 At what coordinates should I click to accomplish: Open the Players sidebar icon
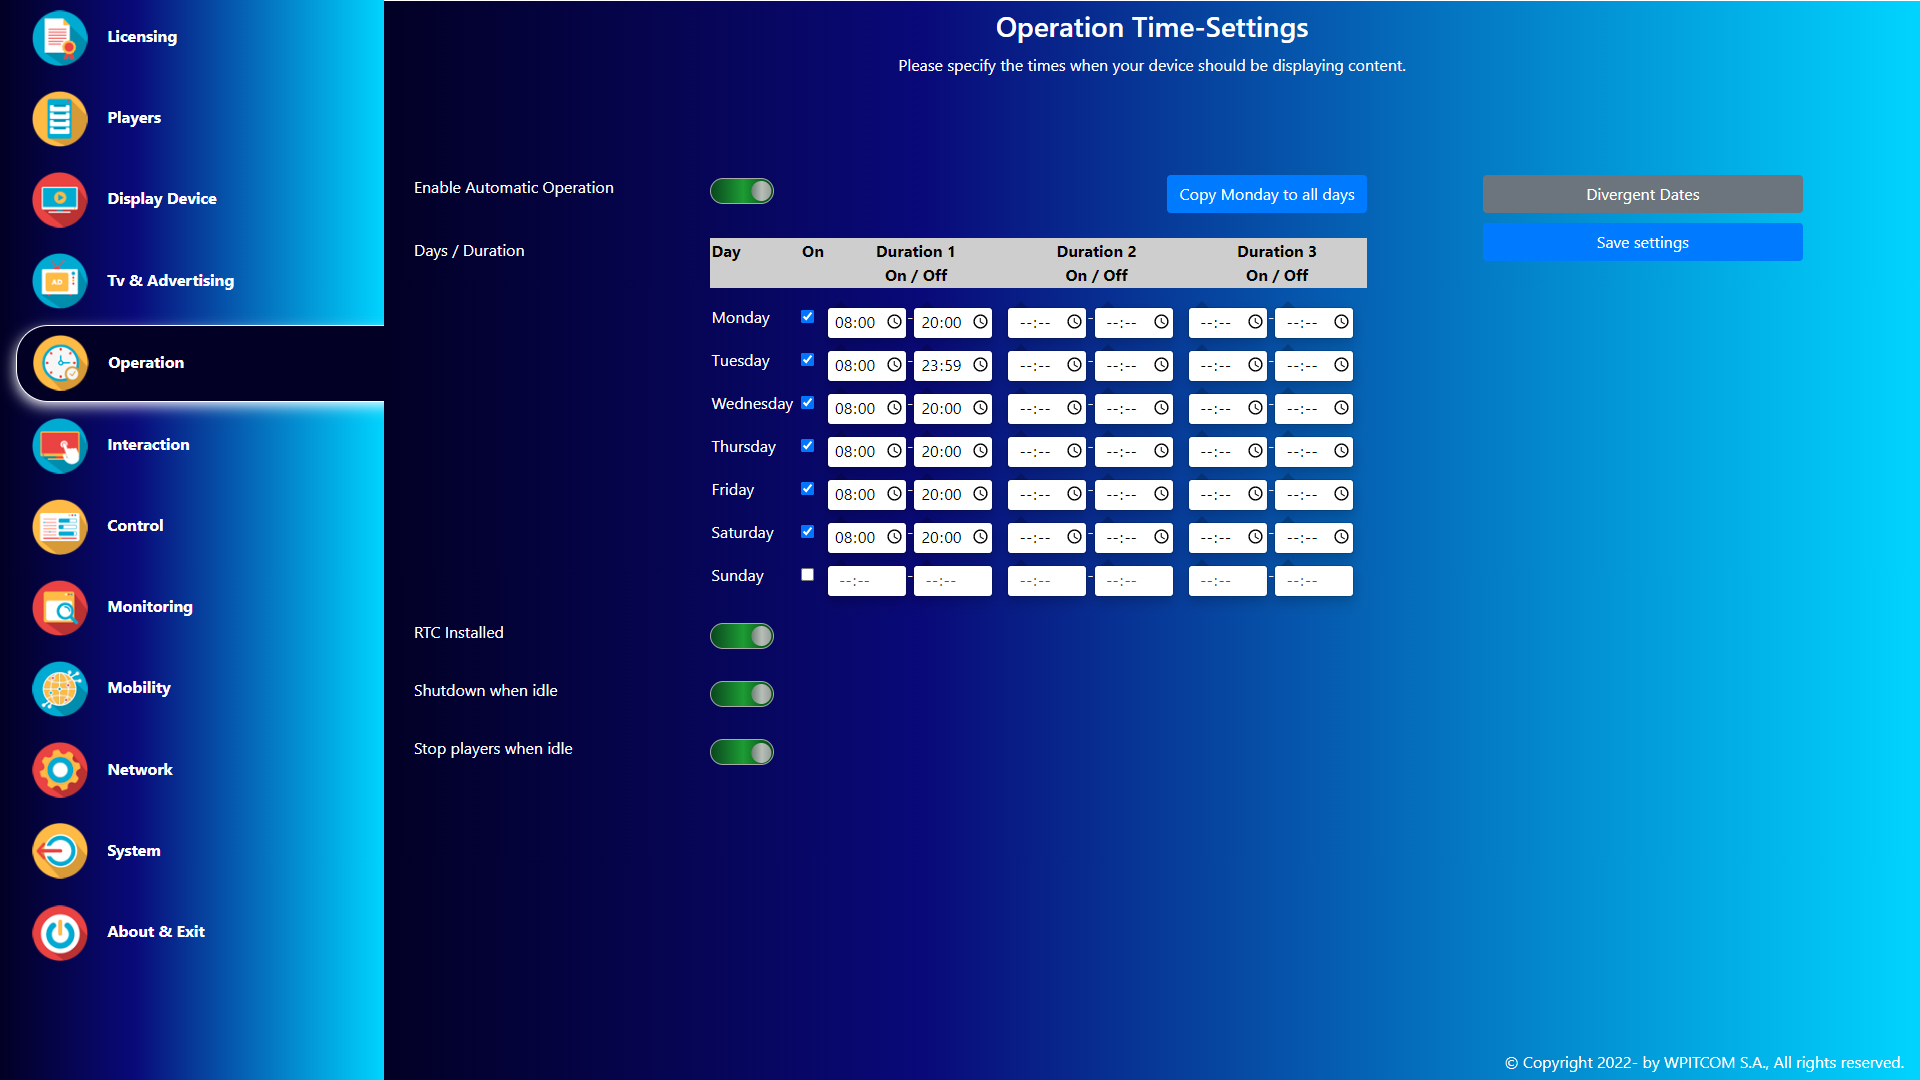pos(60,118)
